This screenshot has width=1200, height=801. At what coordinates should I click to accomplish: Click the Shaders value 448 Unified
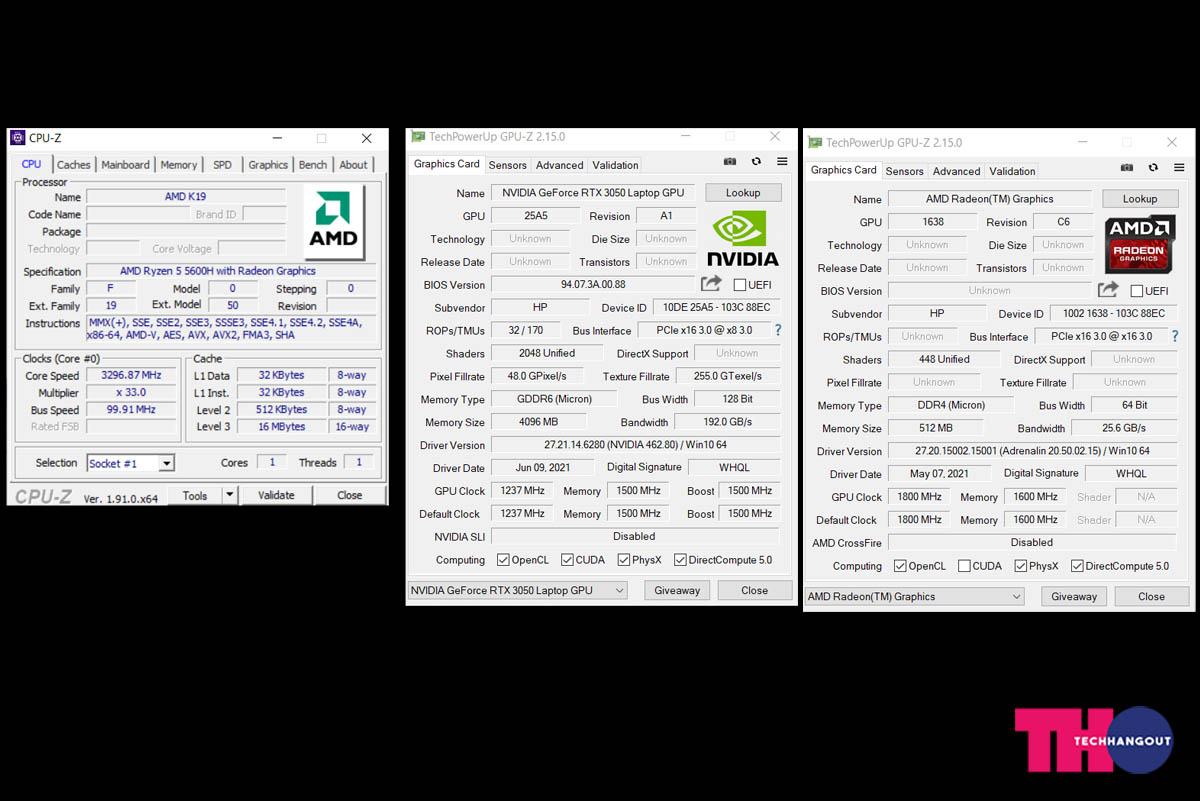pos(944,359)
